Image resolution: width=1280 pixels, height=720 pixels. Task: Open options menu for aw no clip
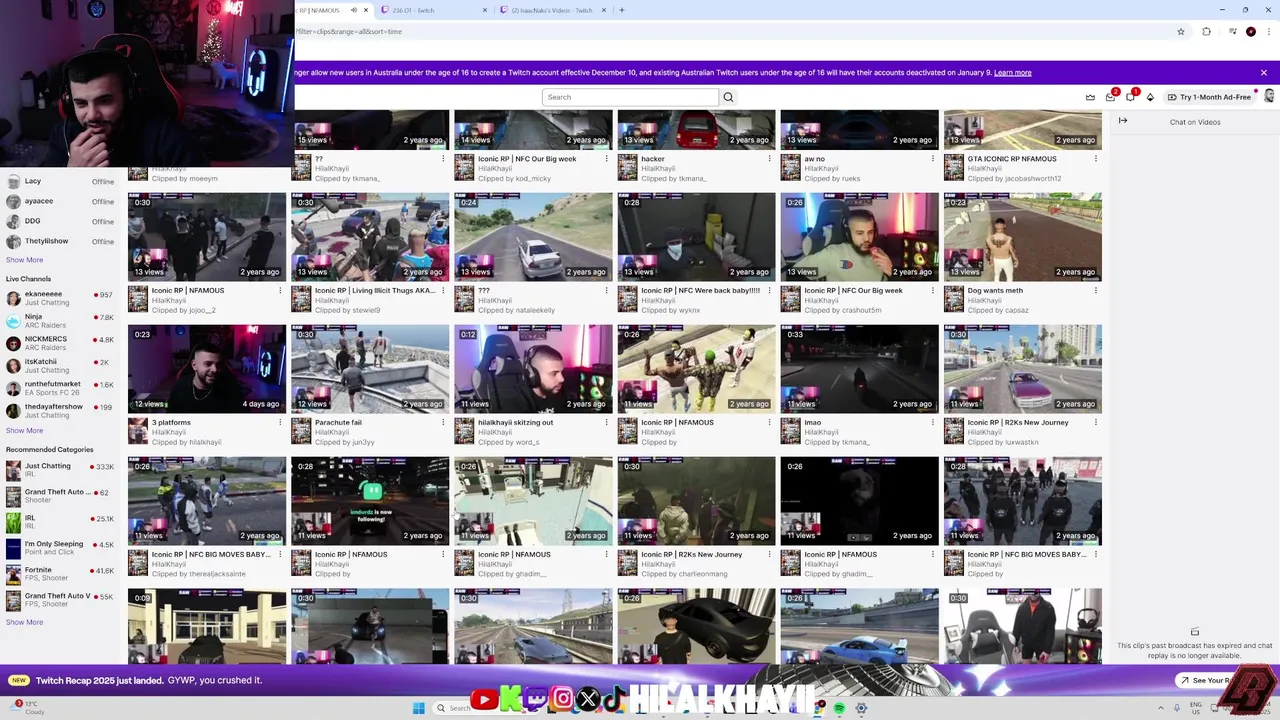click(932, 159)
